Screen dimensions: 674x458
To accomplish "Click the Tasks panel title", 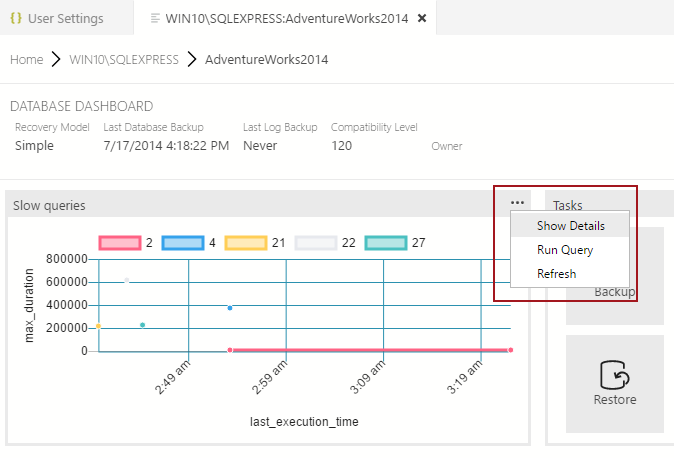I will tap(567, 205).
